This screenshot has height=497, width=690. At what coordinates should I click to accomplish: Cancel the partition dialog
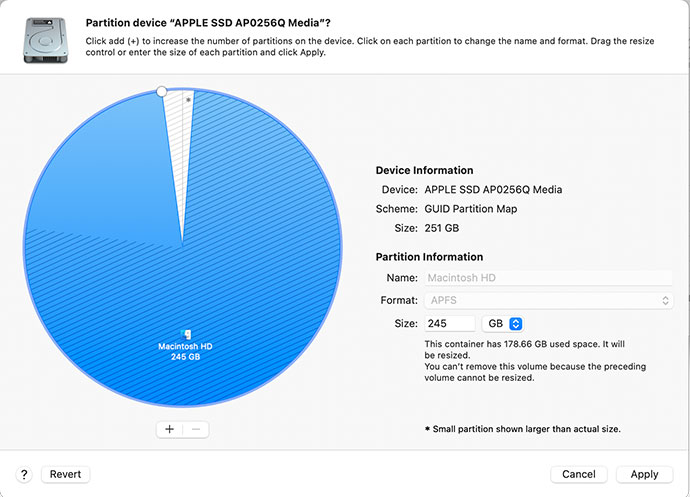(578, 474)
